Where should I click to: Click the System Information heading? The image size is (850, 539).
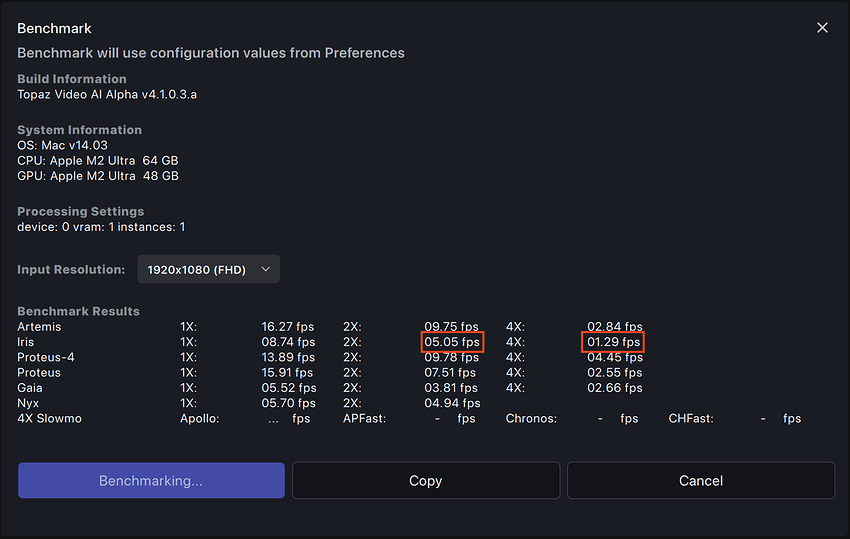point(79,130)
